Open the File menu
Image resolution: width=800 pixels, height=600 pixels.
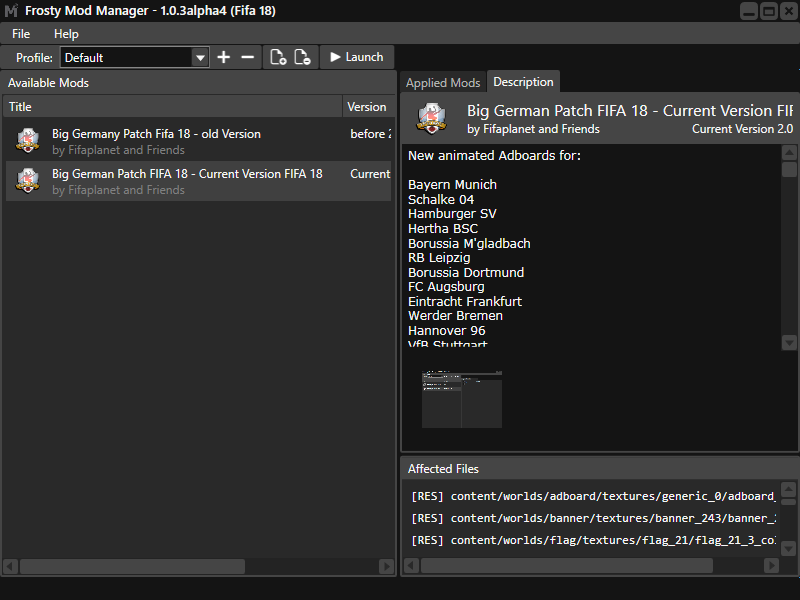click(21, 34)
